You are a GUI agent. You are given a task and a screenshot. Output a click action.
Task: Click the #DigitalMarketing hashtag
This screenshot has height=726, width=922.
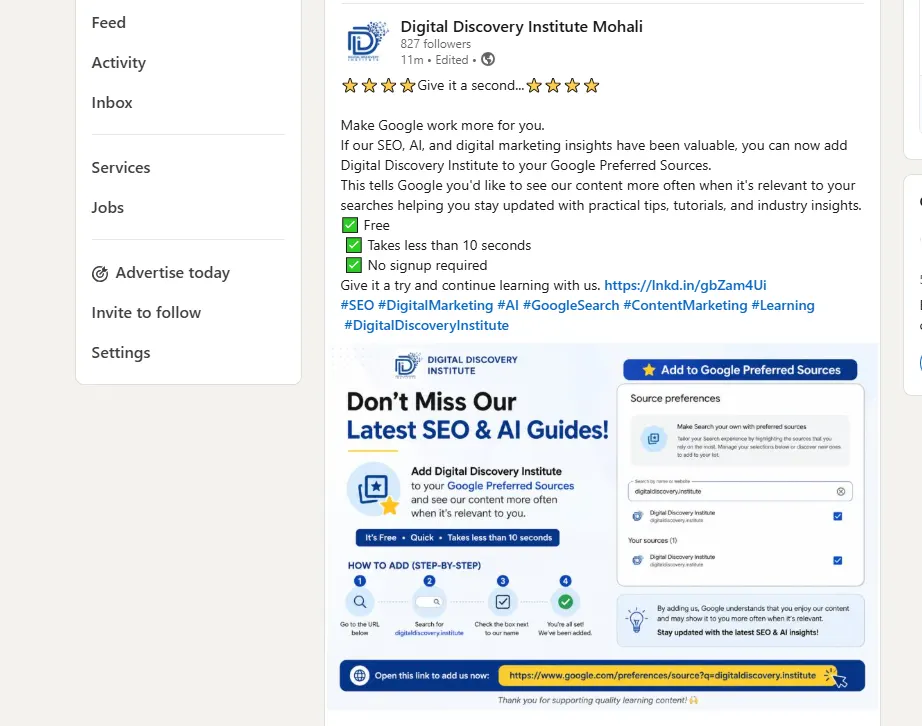tap(435, 305)
